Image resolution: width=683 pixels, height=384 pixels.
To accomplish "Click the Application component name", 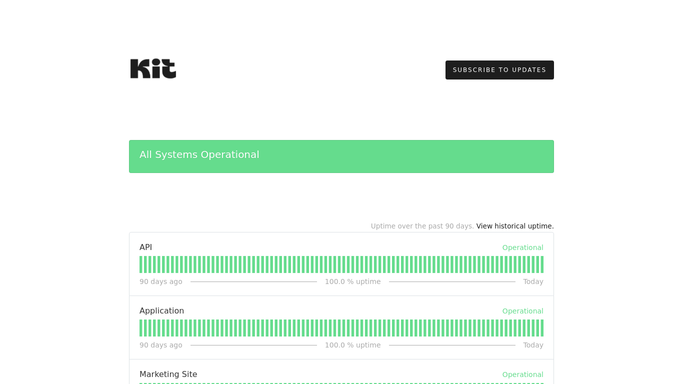I will 162,311.
